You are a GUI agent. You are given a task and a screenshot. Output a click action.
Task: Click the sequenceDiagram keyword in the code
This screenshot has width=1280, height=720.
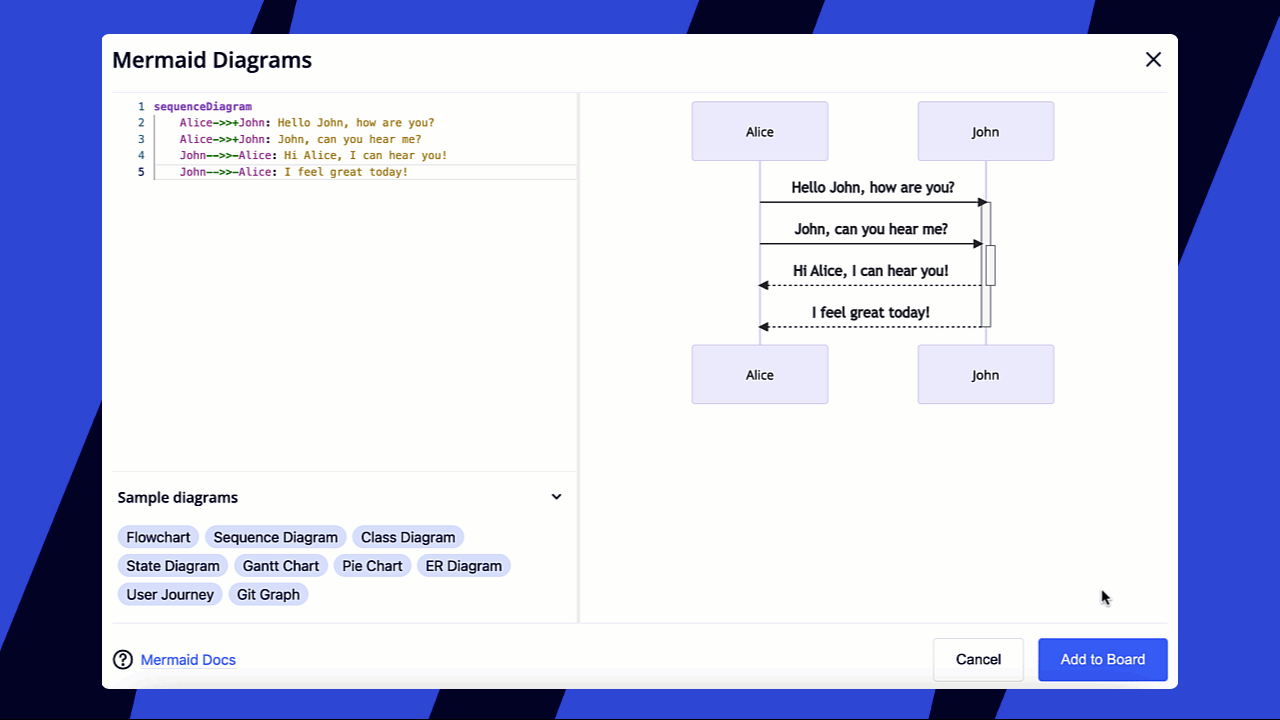[203, 106]
